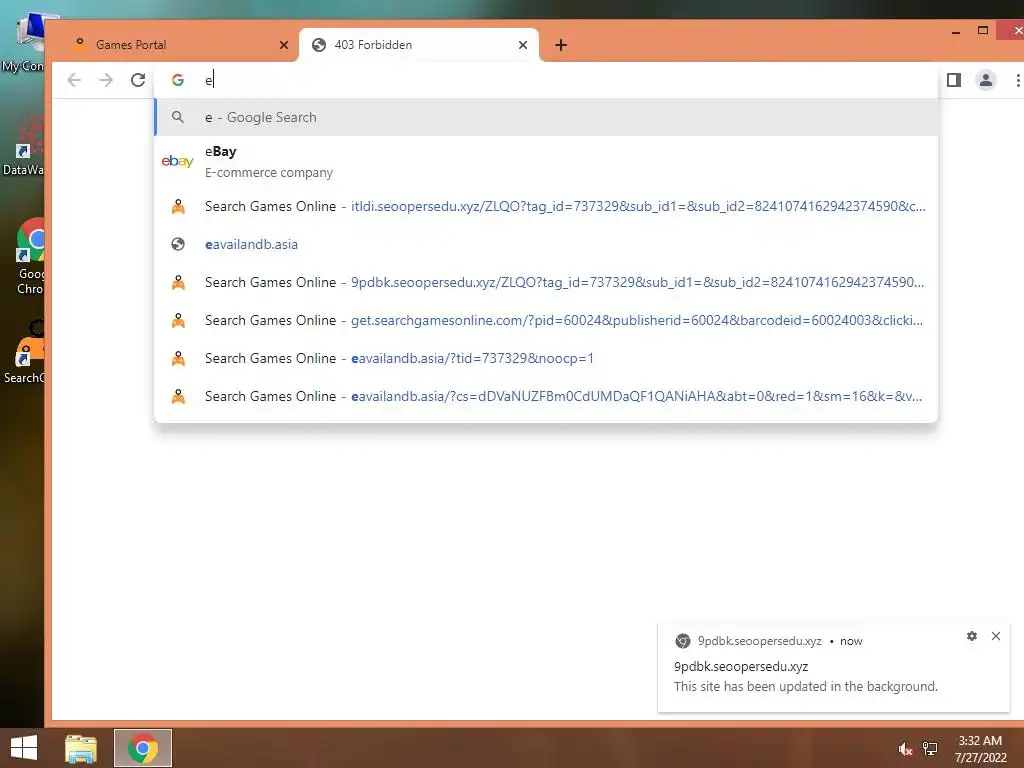
Task: Click 'This site has been updated' notification text
Action: pyautogui.click(x=805, y=686)
